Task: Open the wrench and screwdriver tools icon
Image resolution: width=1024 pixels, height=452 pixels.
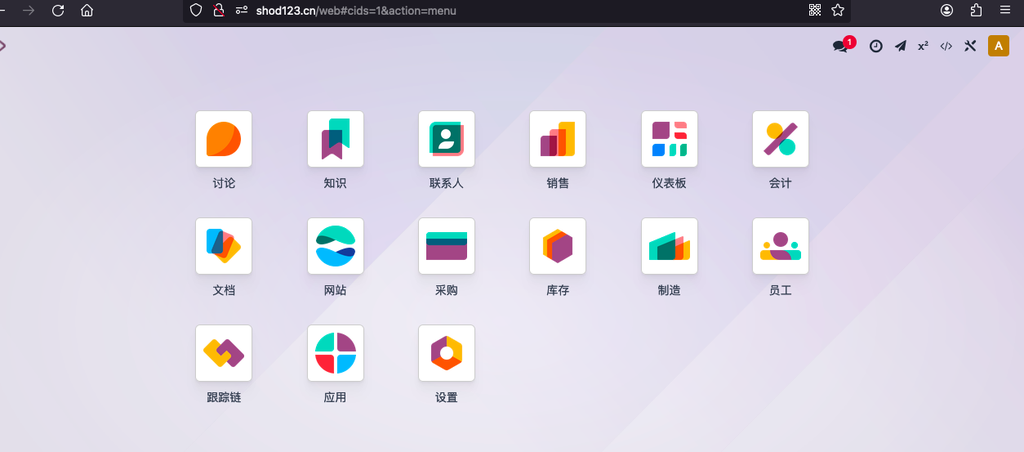Action: (970, 46)
